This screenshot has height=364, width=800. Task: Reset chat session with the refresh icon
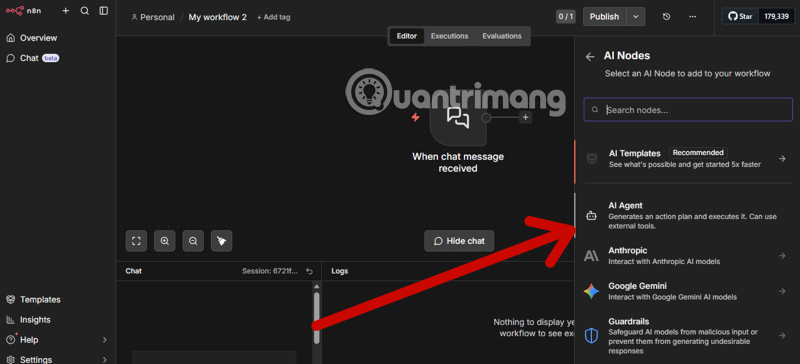coord(309,271)
